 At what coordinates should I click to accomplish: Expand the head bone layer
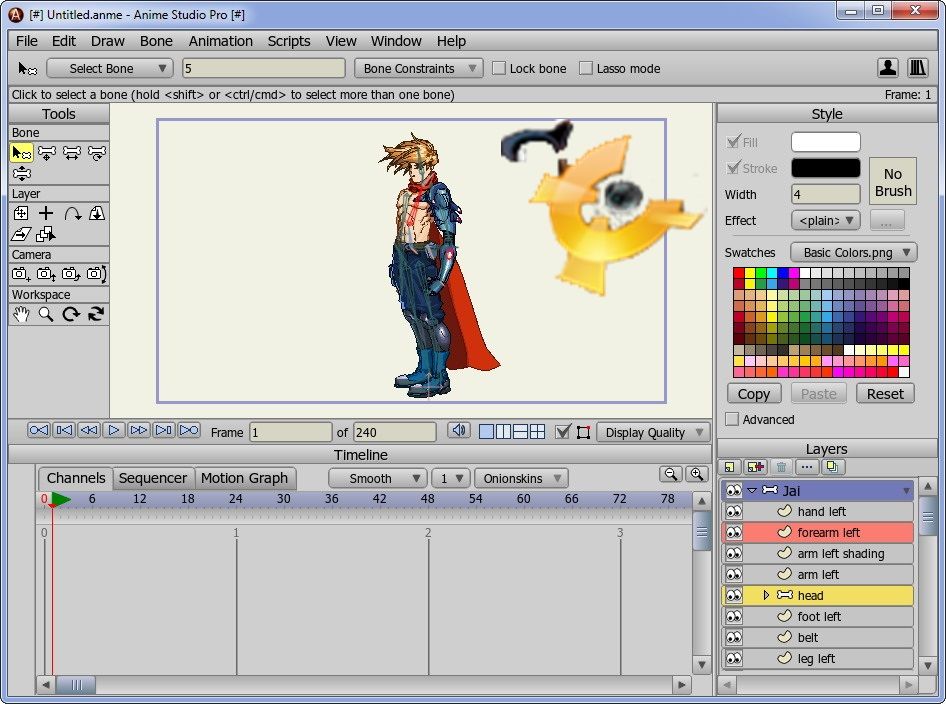pyautogui.click(x=766, y=596)
